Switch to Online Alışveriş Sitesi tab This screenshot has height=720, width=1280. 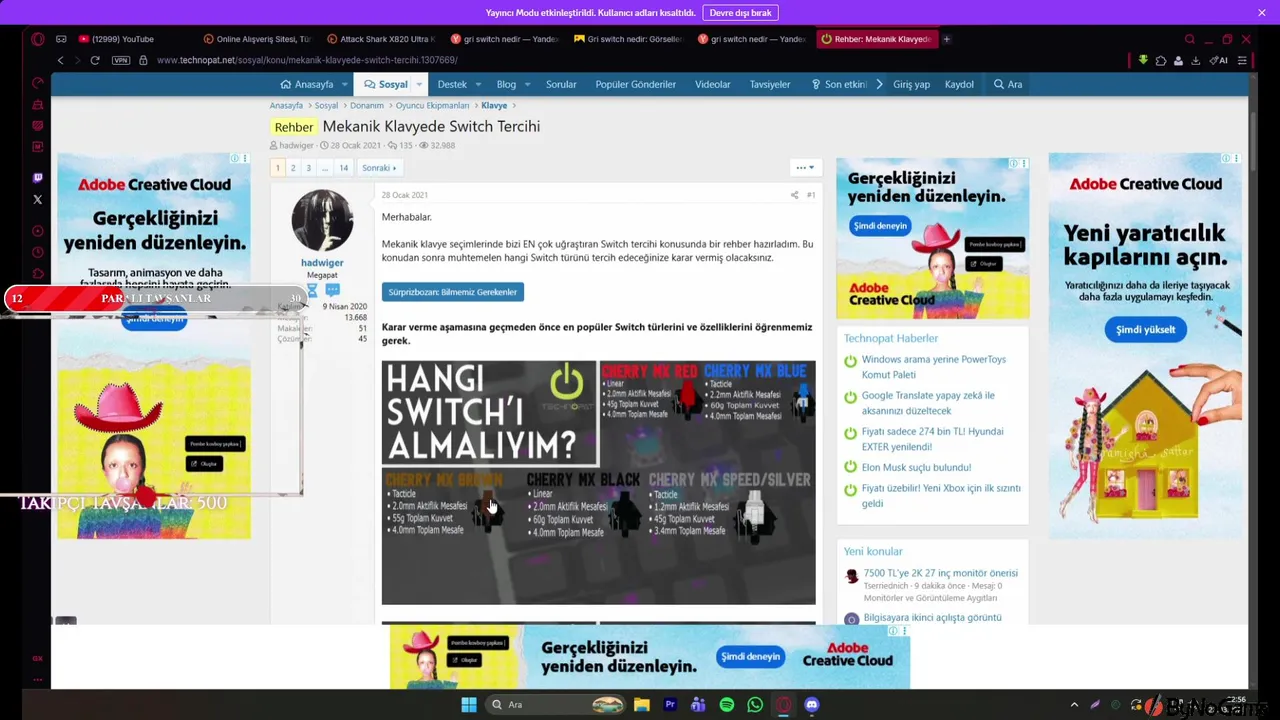tap(257, 39)
